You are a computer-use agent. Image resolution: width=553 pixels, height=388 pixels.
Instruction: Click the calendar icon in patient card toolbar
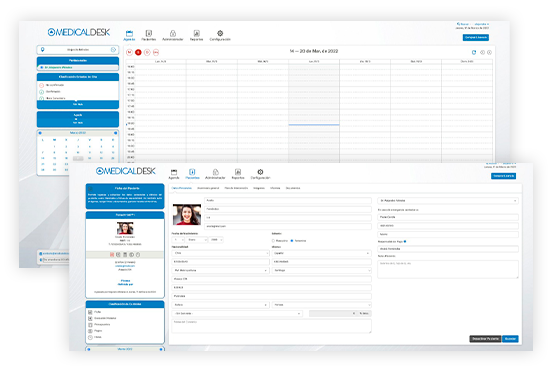[x=125, y=255]
